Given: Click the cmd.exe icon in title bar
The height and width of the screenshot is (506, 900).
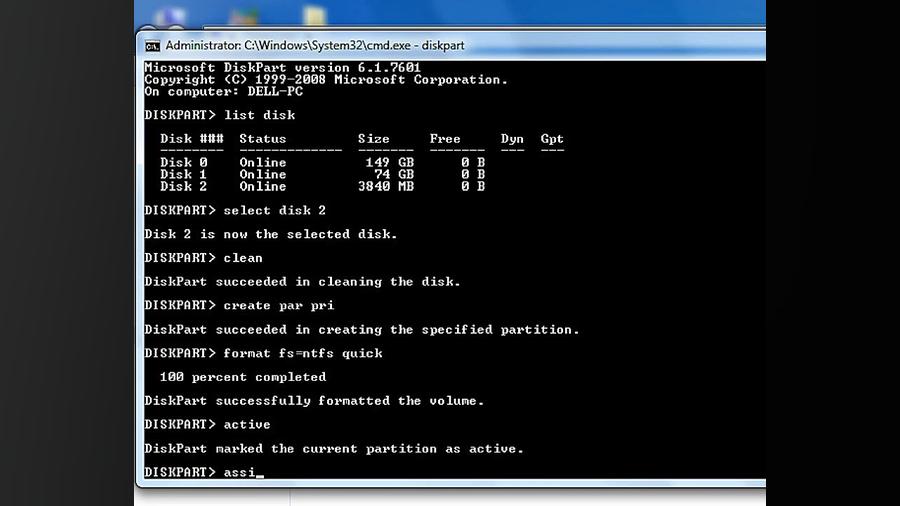Looking at the screenshot, I should coord(152,46).
